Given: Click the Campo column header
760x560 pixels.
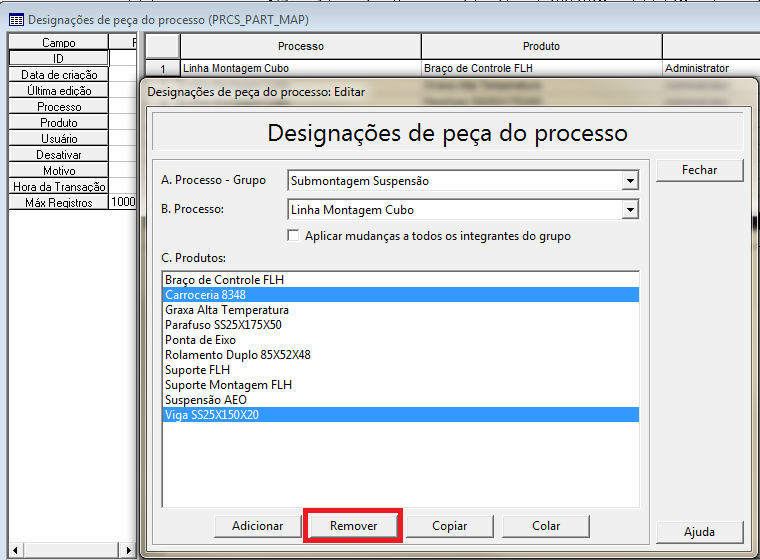Looking at the screenshot, I should (x=59, y=43).
